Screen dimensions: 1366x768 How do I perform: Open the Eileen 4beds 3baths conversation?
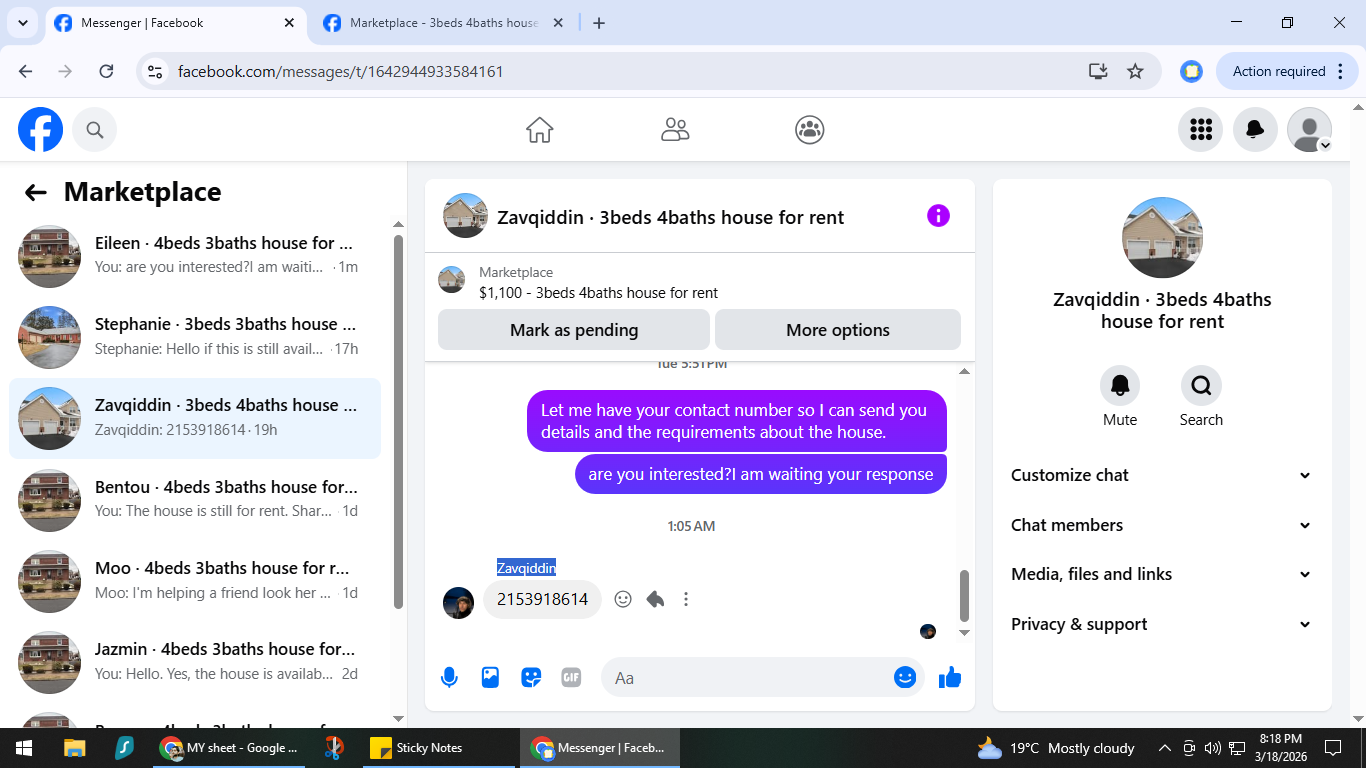click(195, 256)
